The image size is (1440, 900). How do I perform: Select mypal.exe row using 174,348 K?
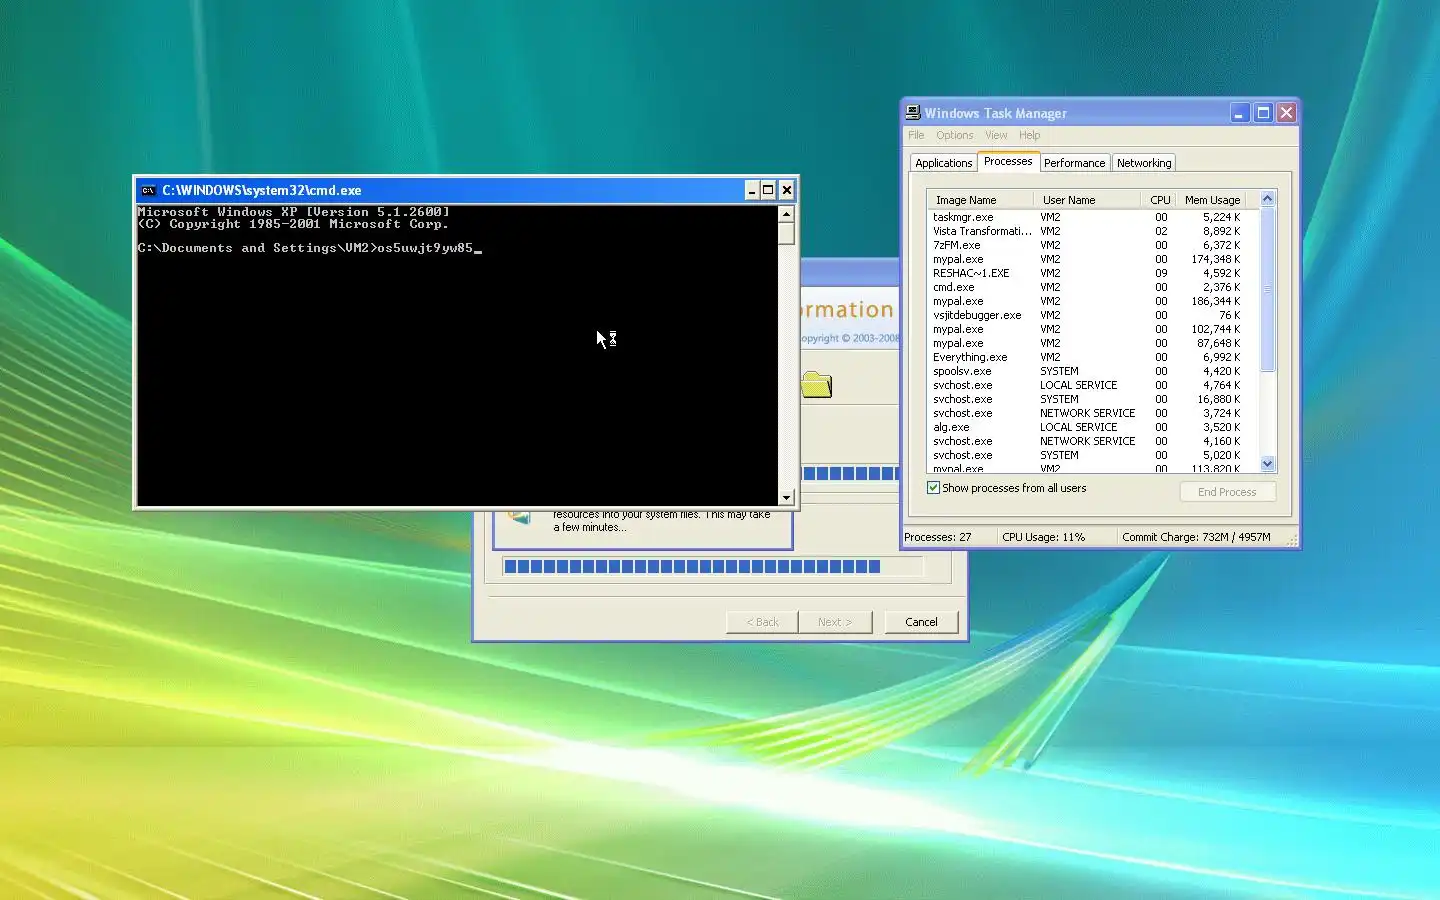[1092, 259]
